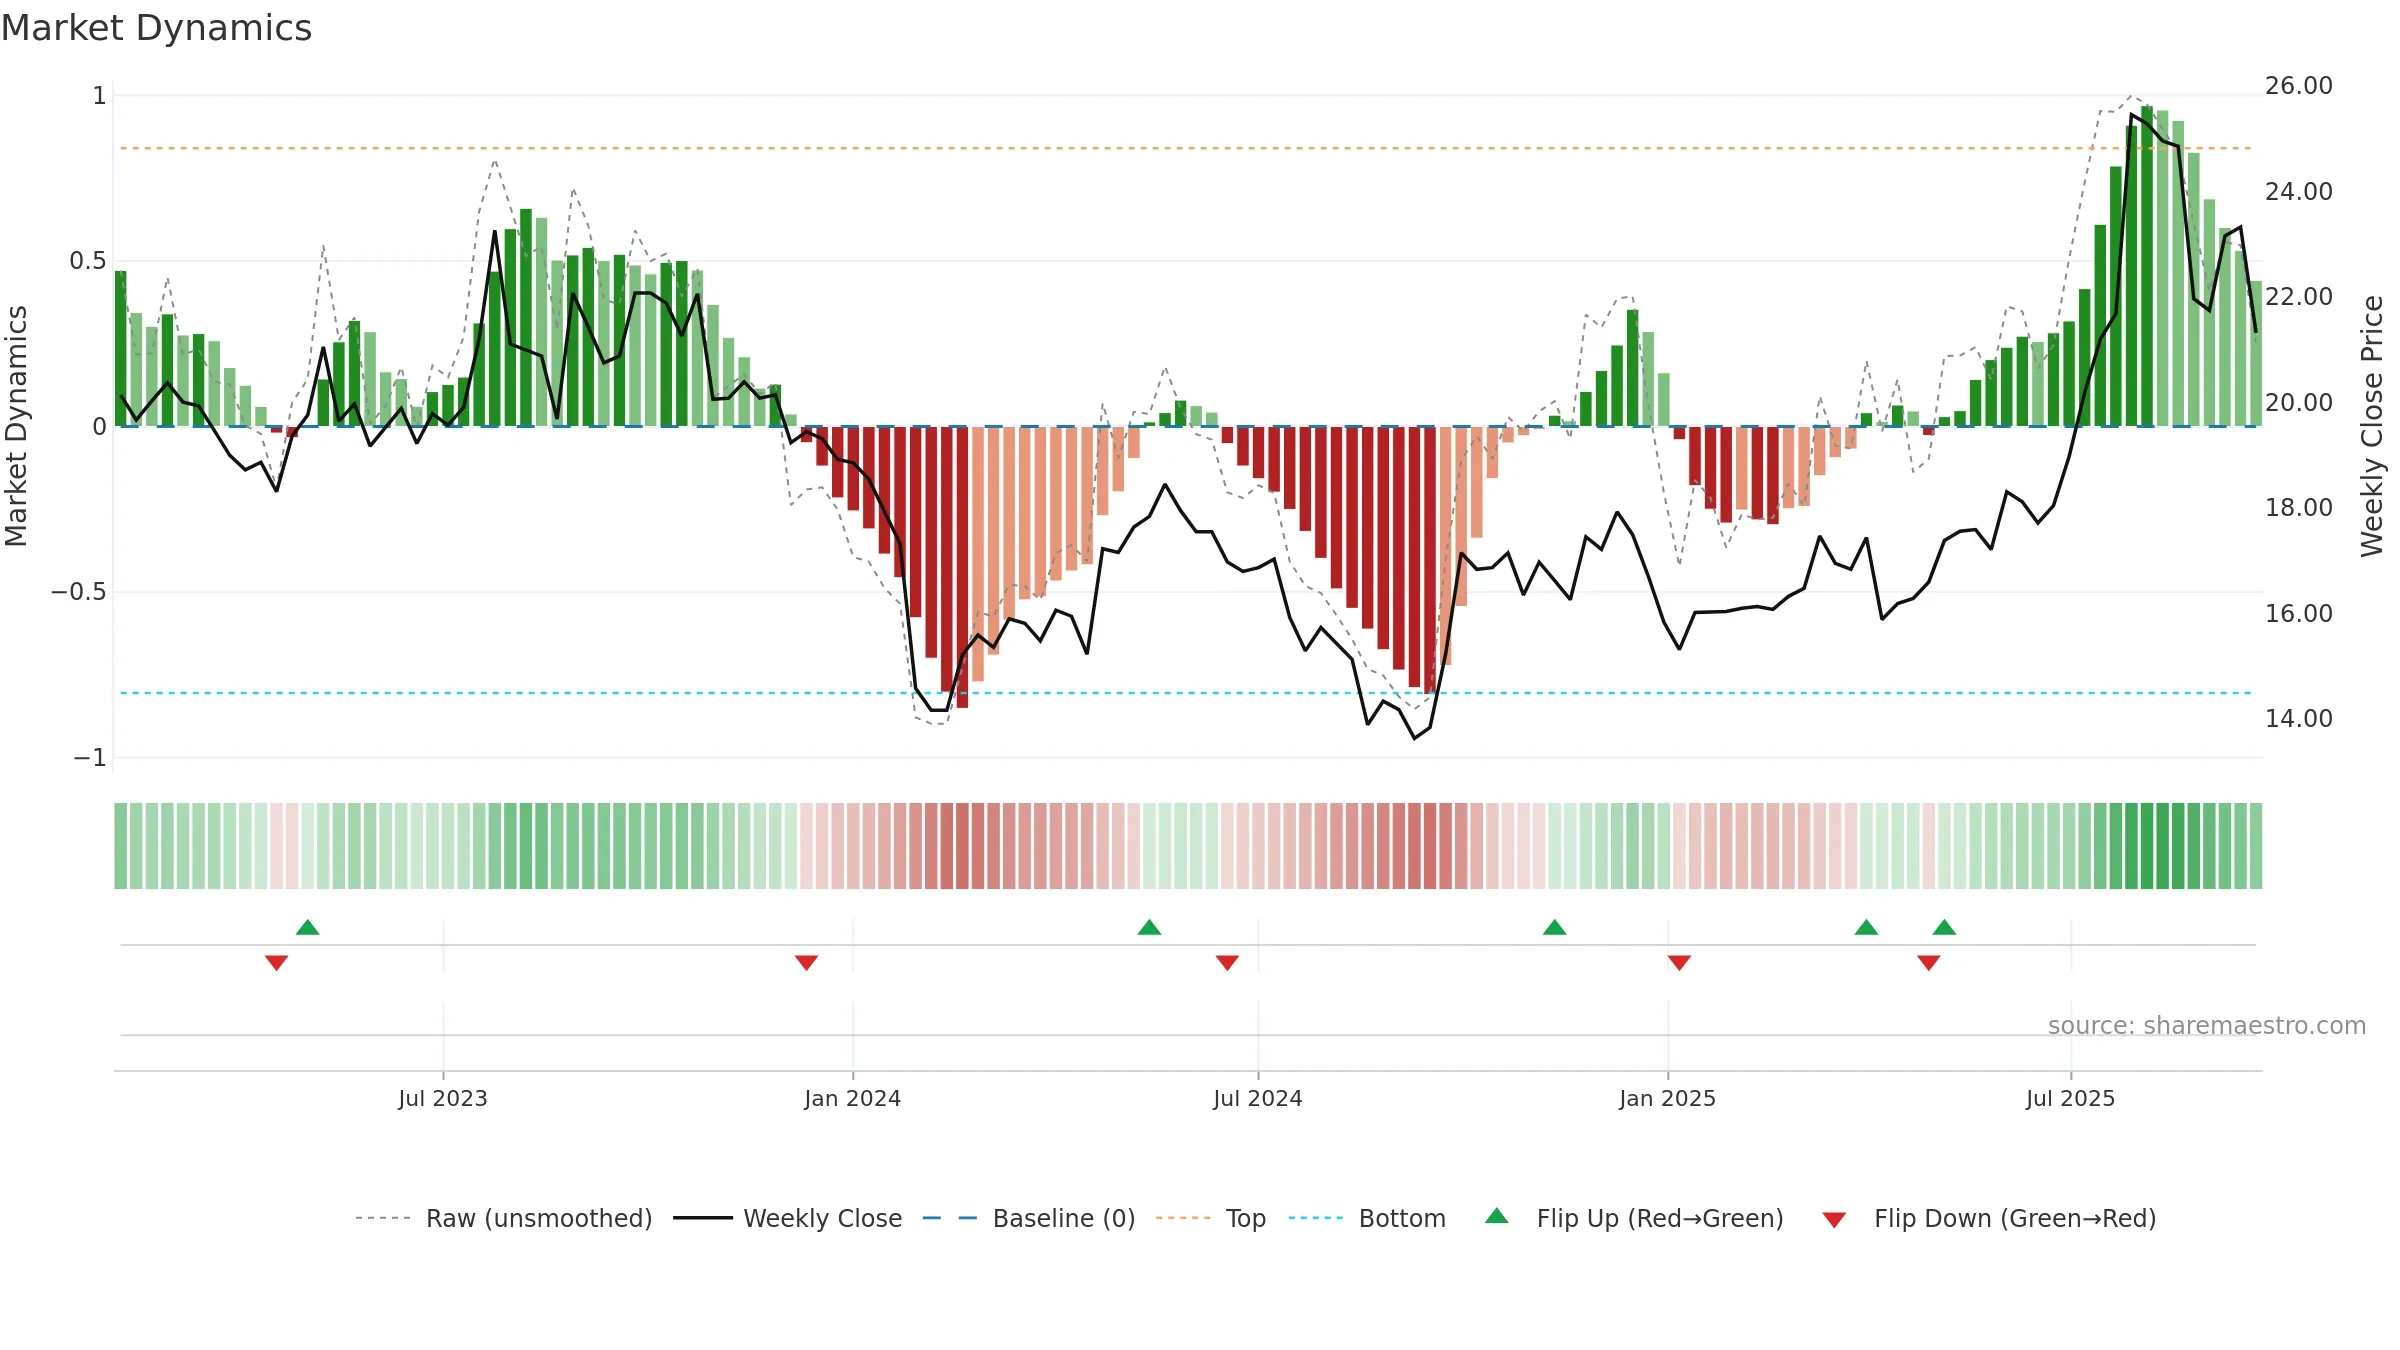The height and width of the screenshot is (1350, 2400).
Task: Click the Jul 2024 x-axis label
Action: click(1258, 1098)
